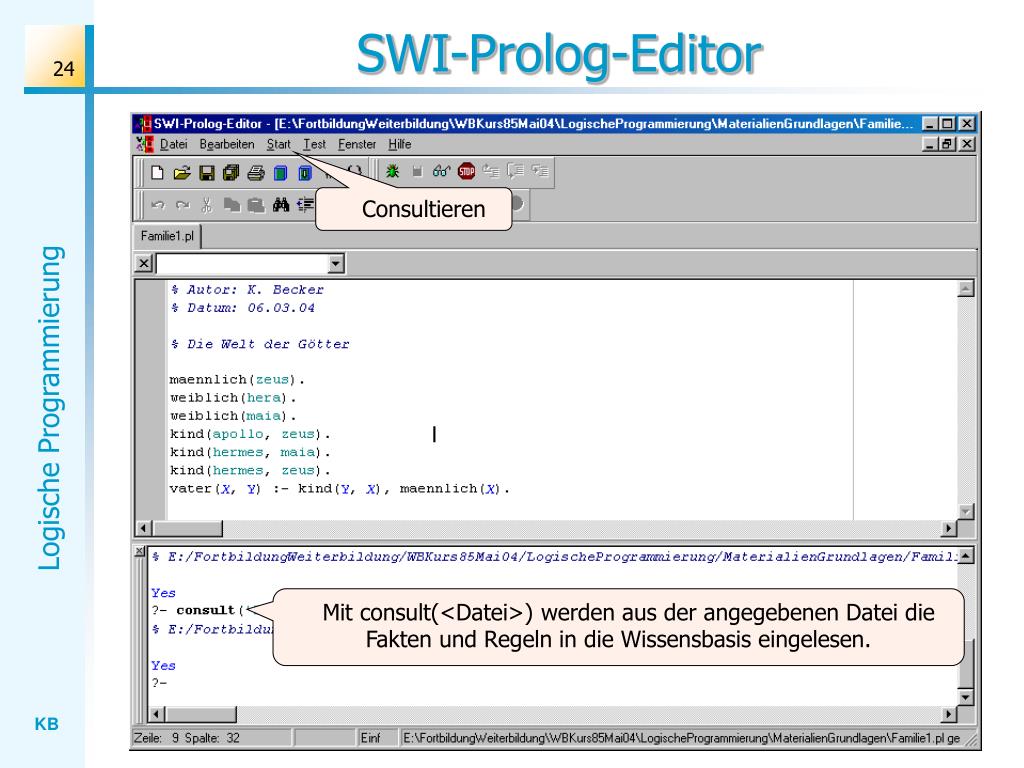Screen dimensions: 1024x768
Task: Minimize the inner document window
Action: (x=930, y=144)
